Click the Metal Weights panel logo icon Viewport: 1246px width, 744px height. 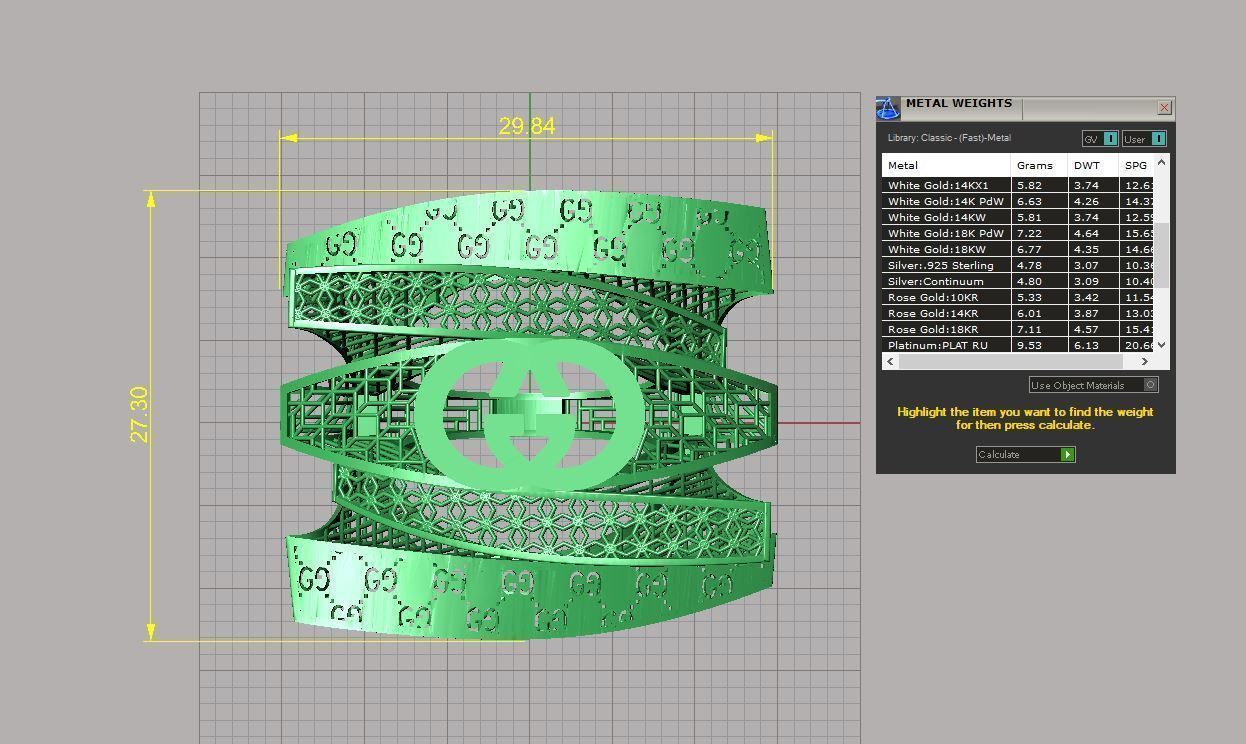pyautogui.click(x=888, y=108)
